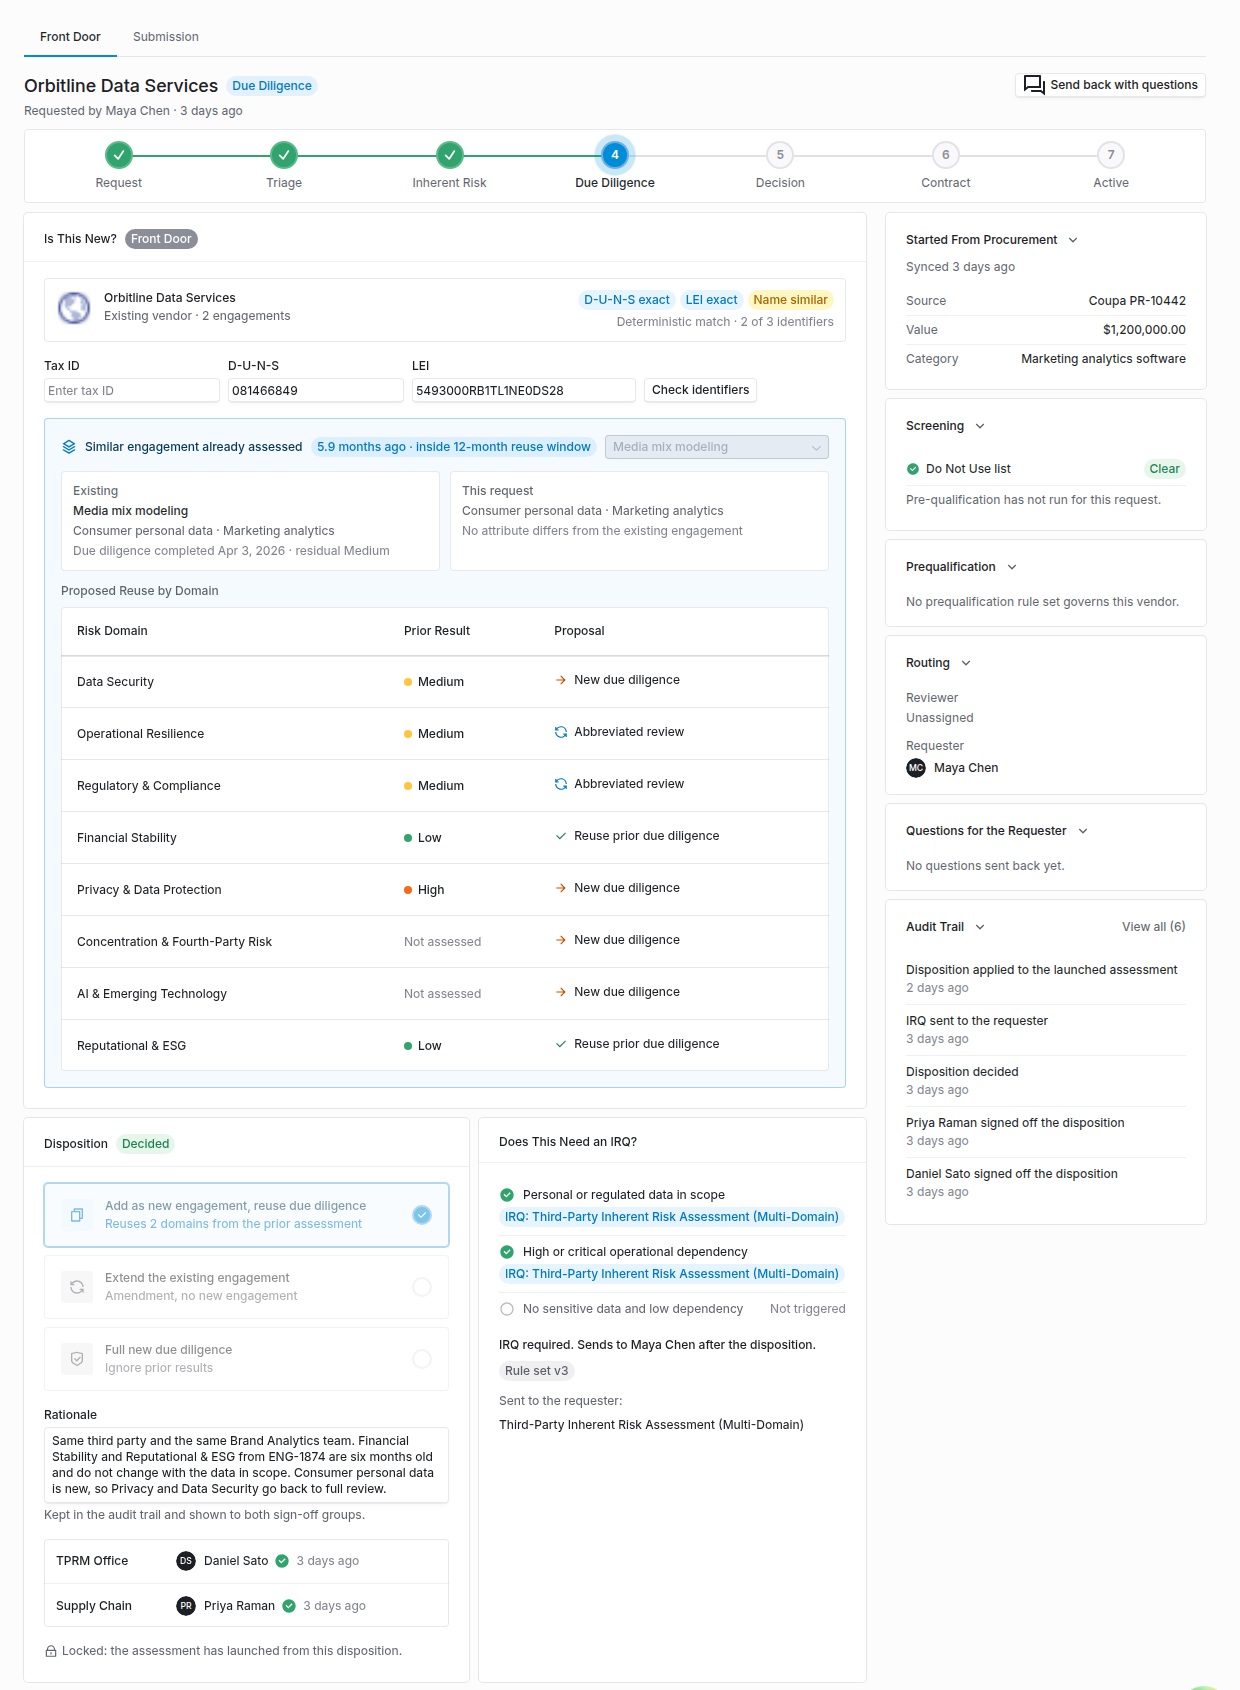Click the Due Diligence status badge near title
Viewport: 1240px width, 1690px height.
pos(272,86)
